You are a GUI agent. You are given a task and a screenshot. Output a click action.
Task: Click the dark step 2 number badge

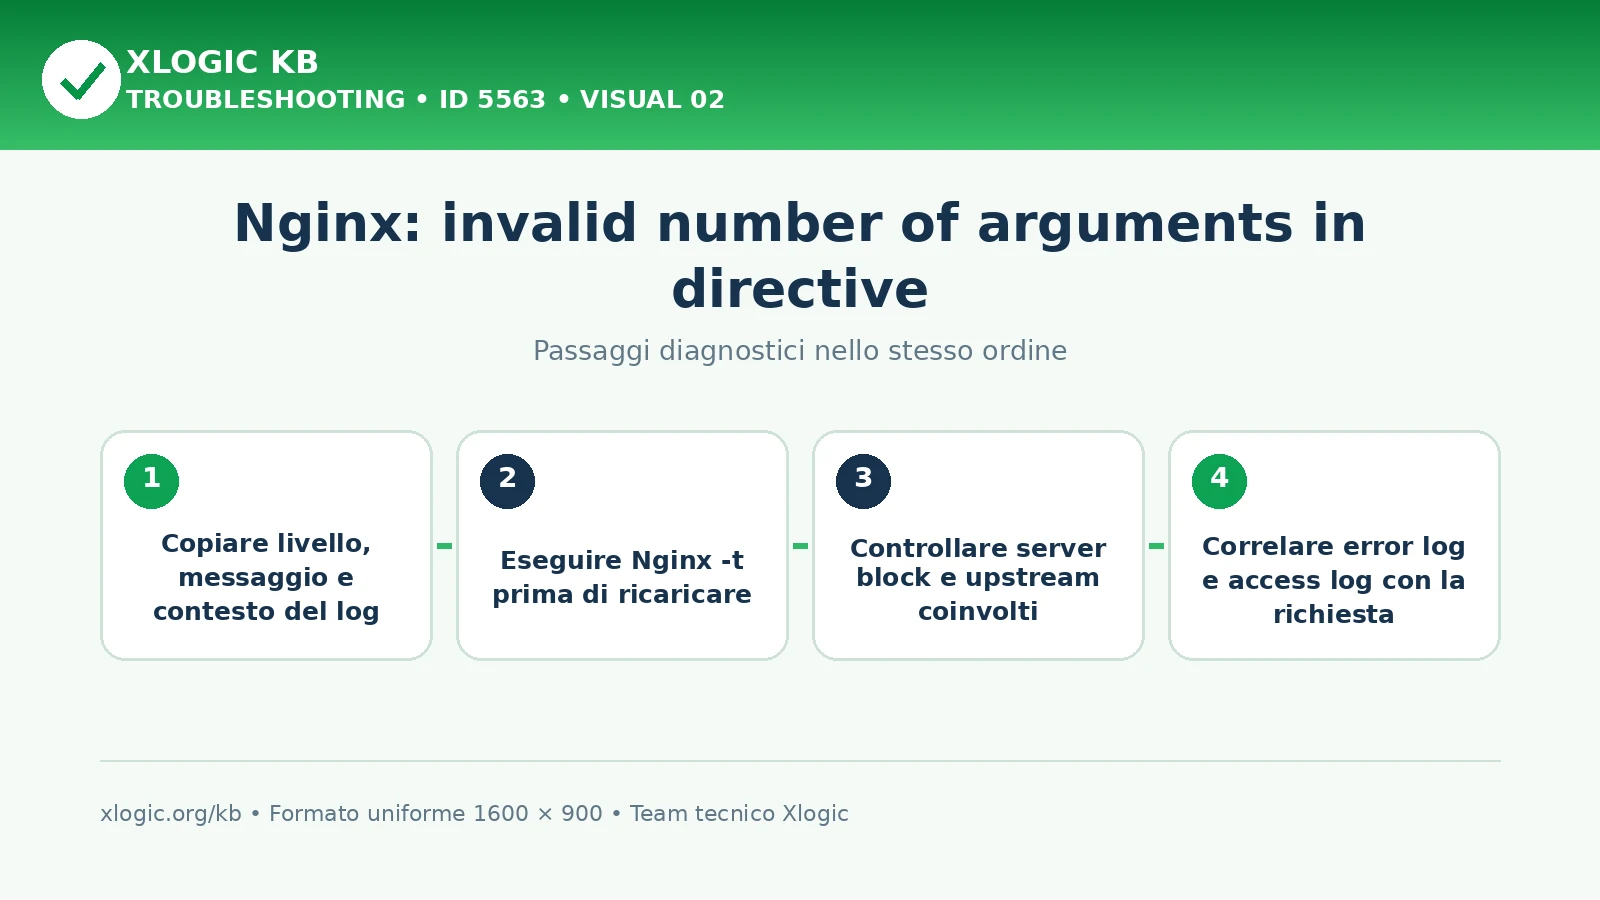coord(507,481)
